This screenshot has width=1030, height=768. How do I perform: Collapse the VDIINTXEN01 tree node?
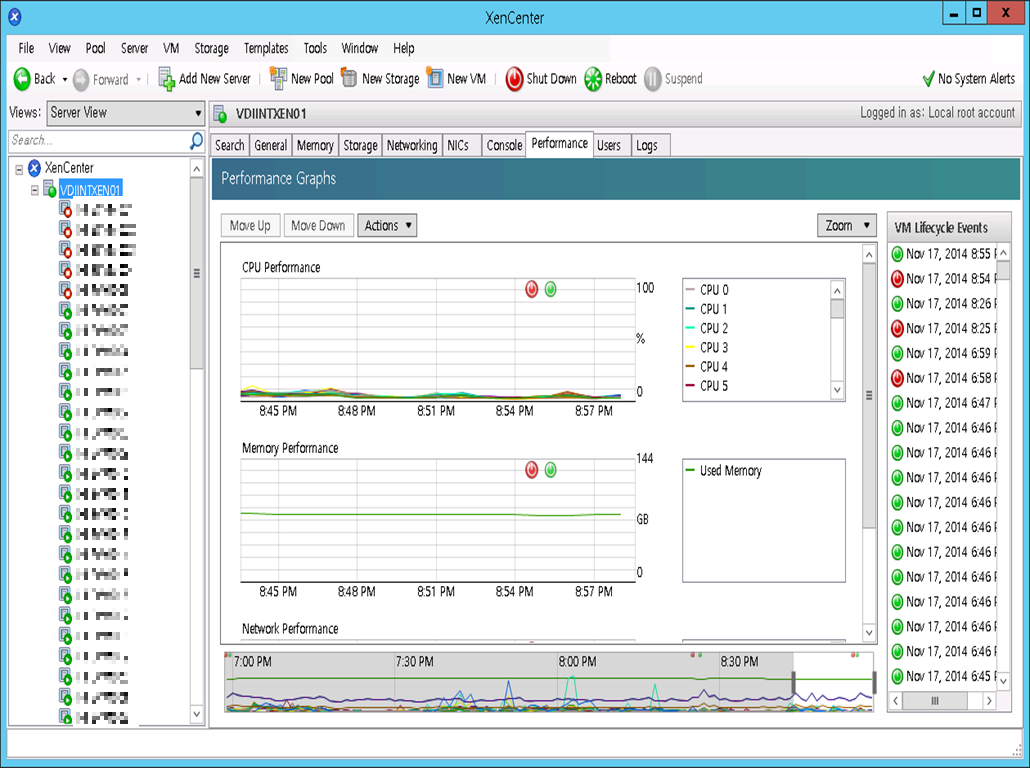coord(34,191)
